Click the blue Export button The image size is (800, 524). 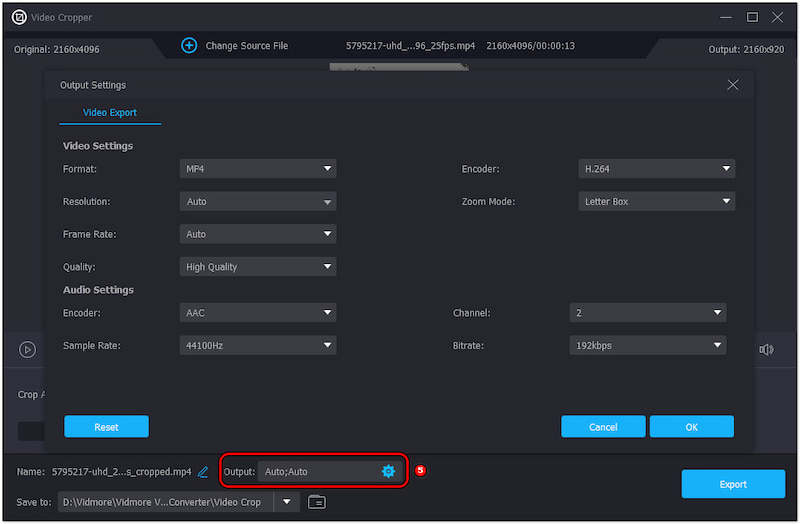coord(732,484)
